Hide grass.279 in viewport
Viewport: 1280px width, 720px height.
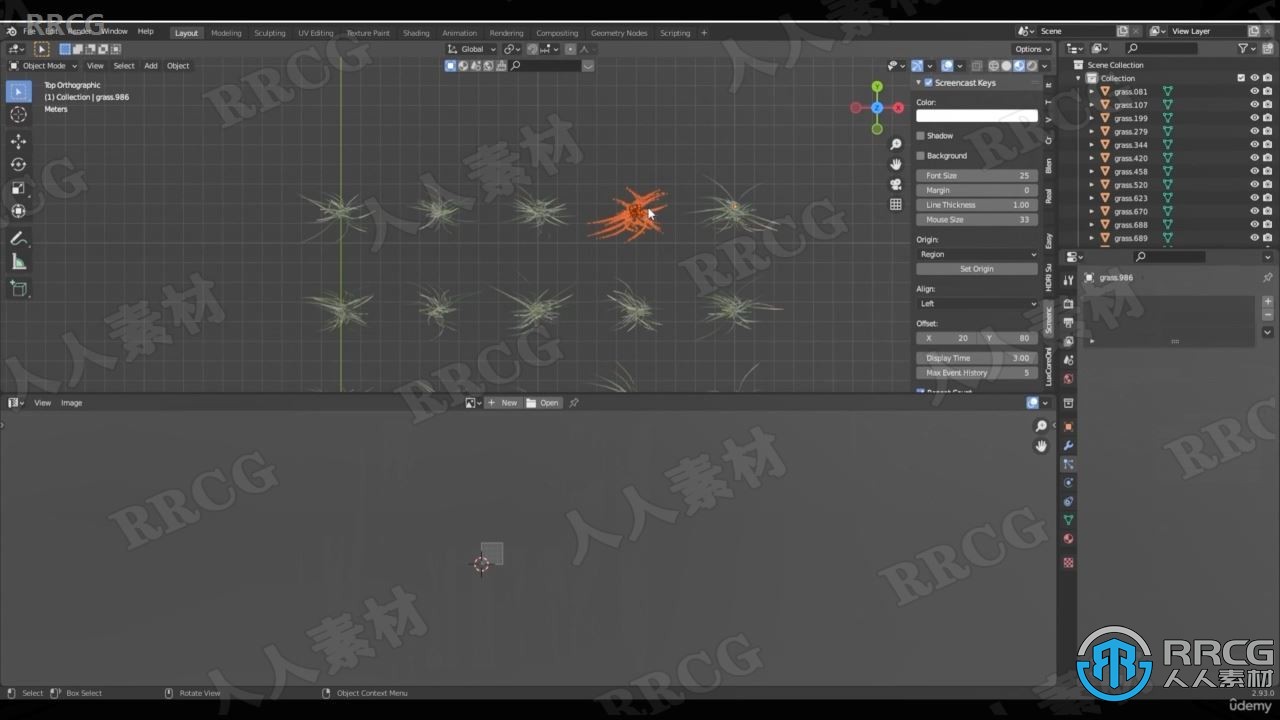pyautogui.click(x=1254, y=131)
